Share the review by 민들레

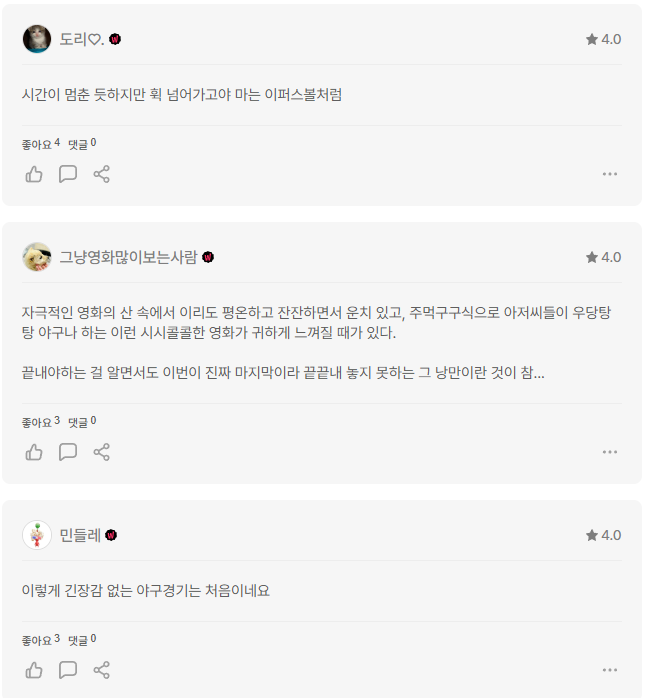pos(101,670)
